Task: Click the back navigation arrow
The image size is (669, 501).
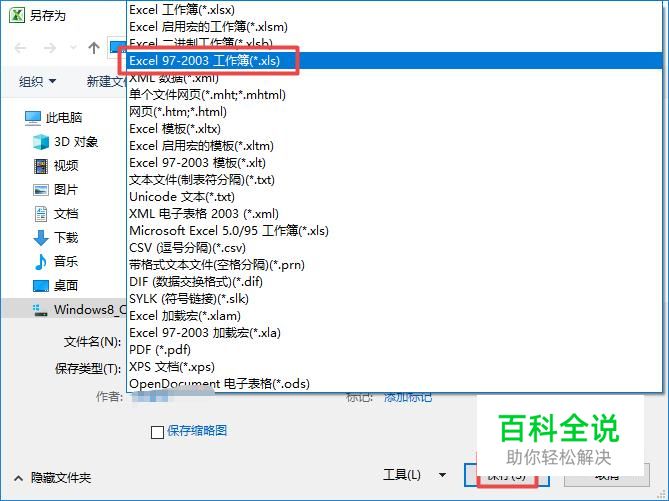Action: [20, 48]
